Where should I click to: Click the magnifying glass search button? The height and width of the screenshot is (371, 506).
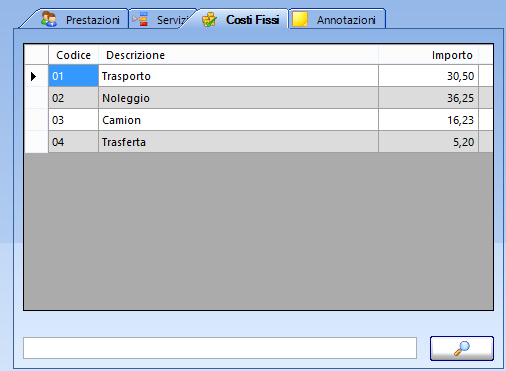pyautogui.click(x=462, y=348)
